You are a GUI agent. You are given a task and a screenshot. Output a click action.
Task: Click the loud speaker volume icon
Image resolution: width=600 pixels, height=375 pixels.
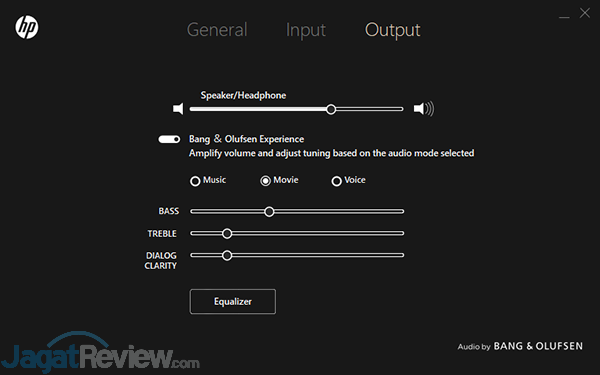click(424, 109)
